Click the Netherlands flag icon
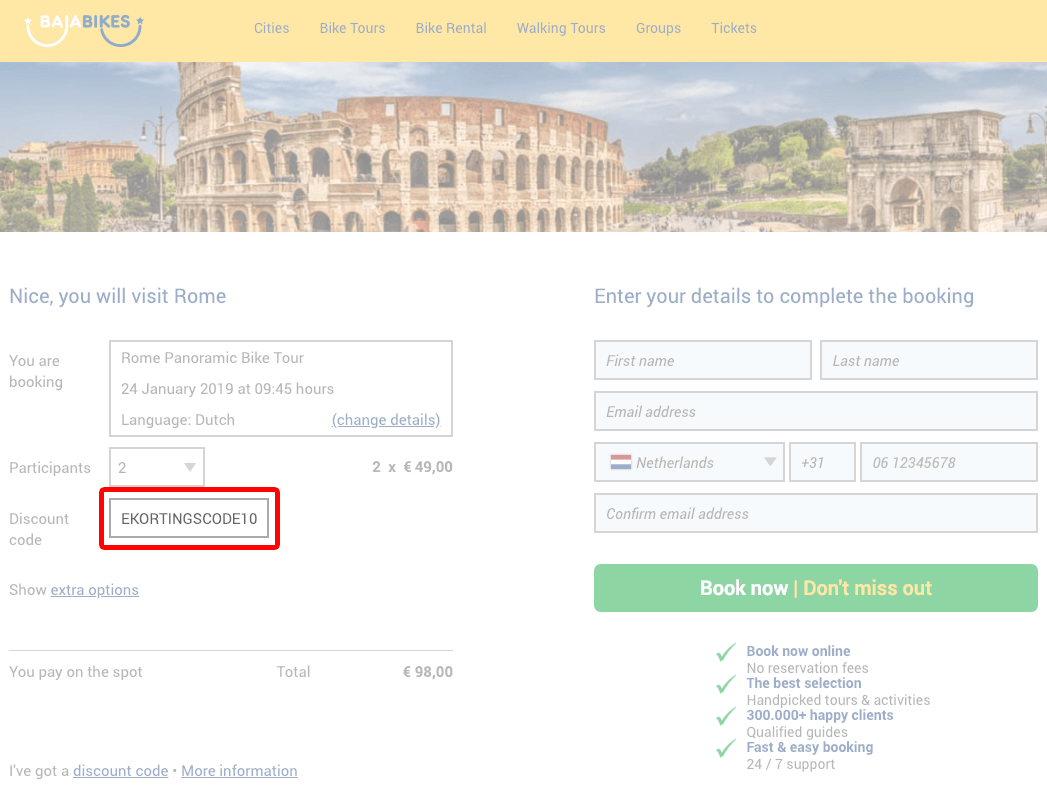This screenshot has width=1047, height=789. click(620, 462)
